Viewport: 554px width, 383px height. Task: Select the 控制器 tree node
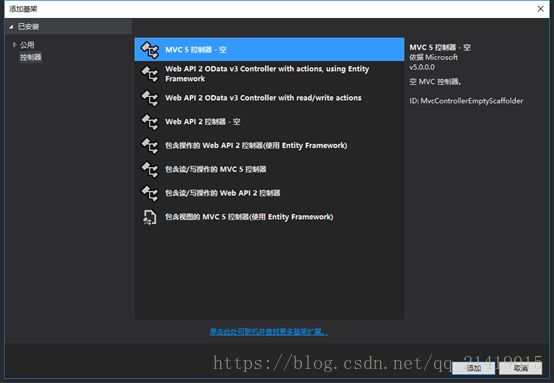[x=31, y=57]
